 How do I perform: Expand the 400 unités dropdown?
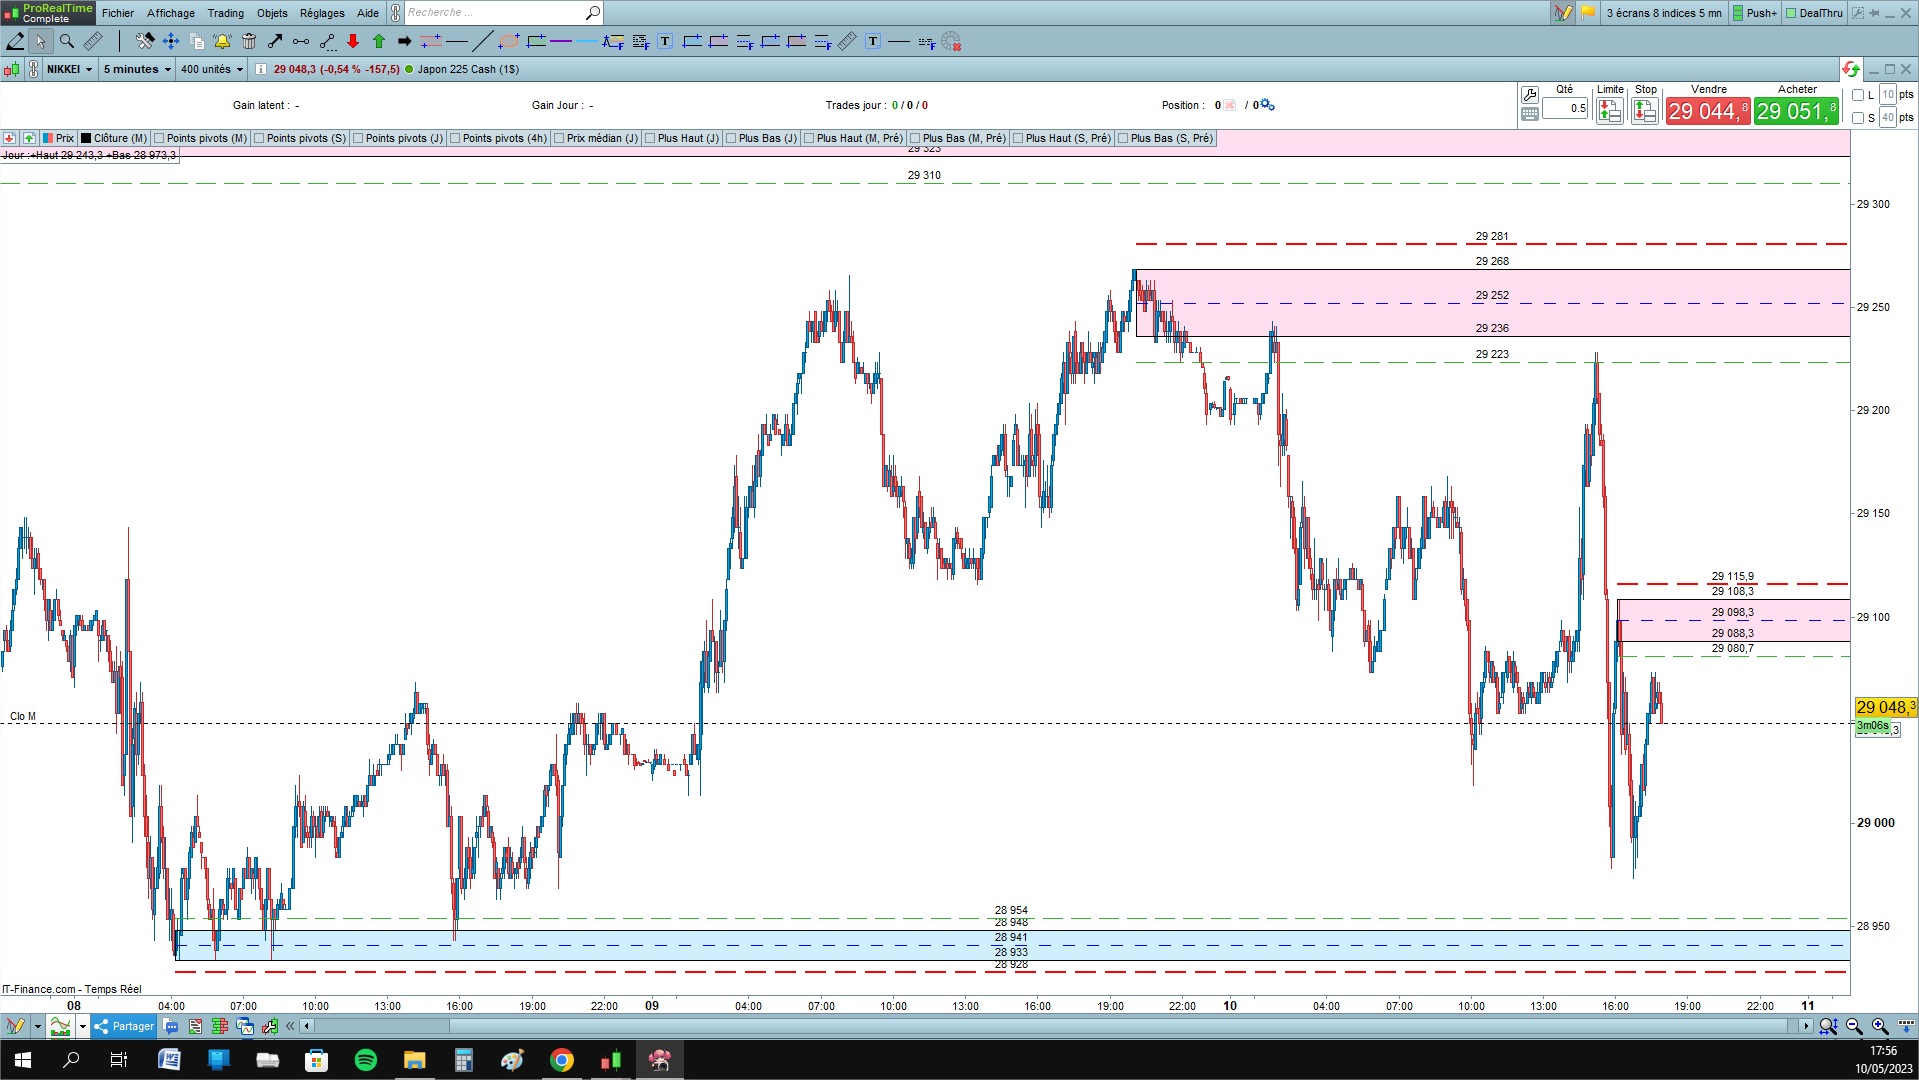(x=211, y=69)
